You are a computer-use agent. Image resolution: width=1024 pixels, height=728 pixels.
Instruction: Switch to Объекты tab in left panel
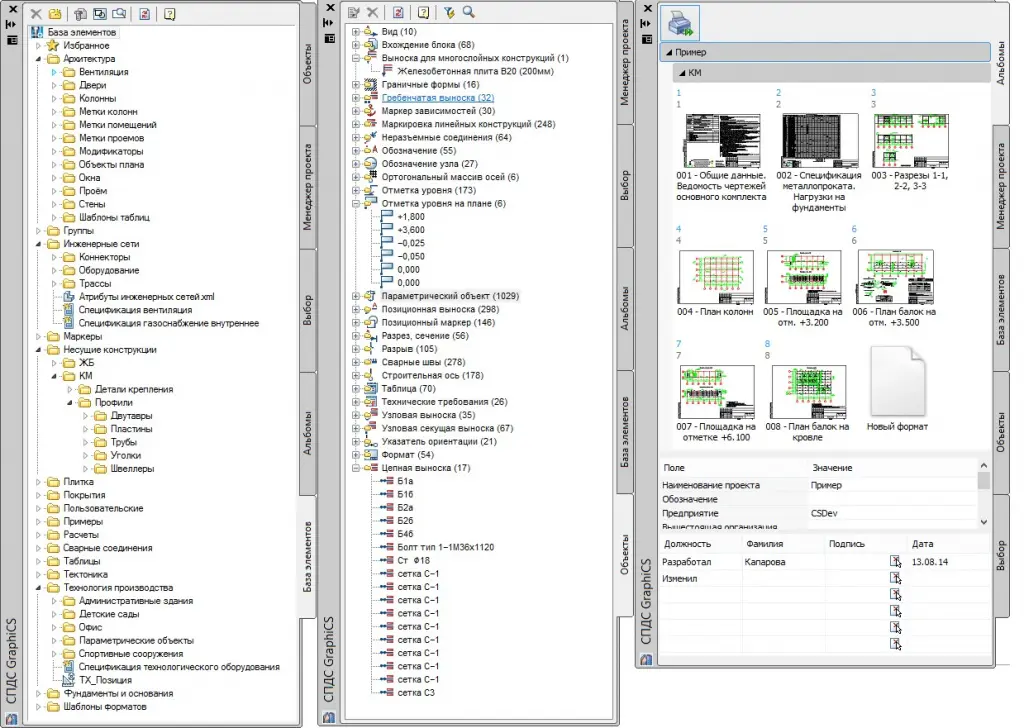click(308, 64)
